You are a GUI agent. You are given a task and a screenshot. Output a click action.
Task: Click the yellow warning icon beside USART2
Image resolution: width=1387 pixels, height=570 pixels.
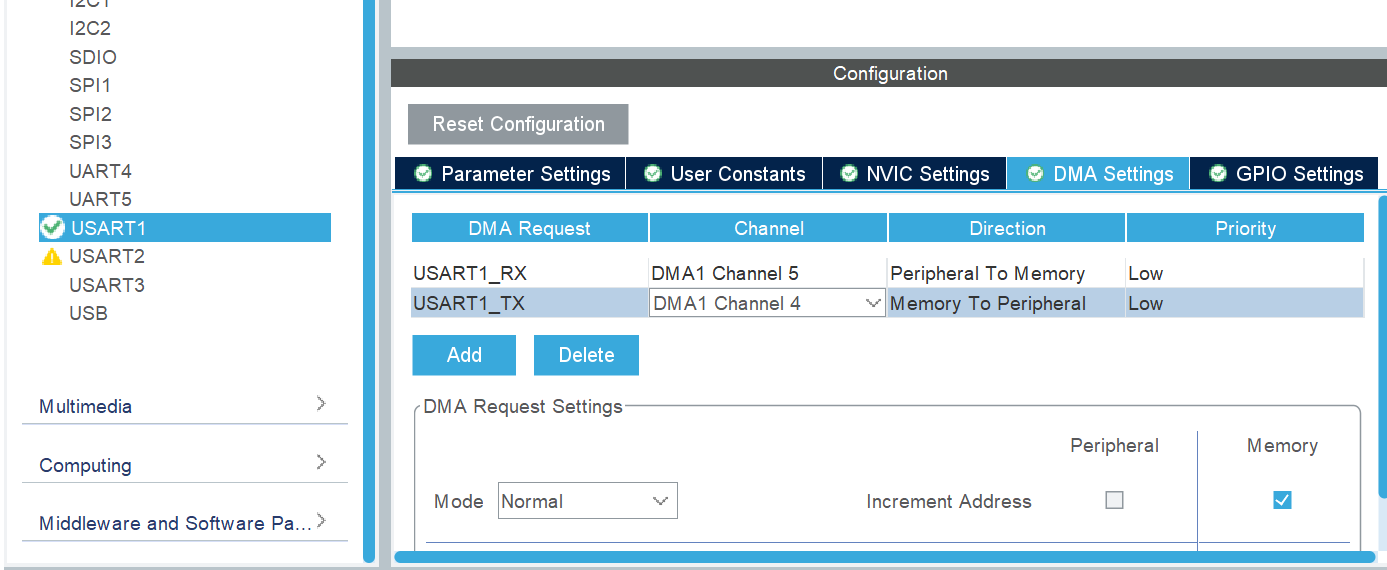51,257
